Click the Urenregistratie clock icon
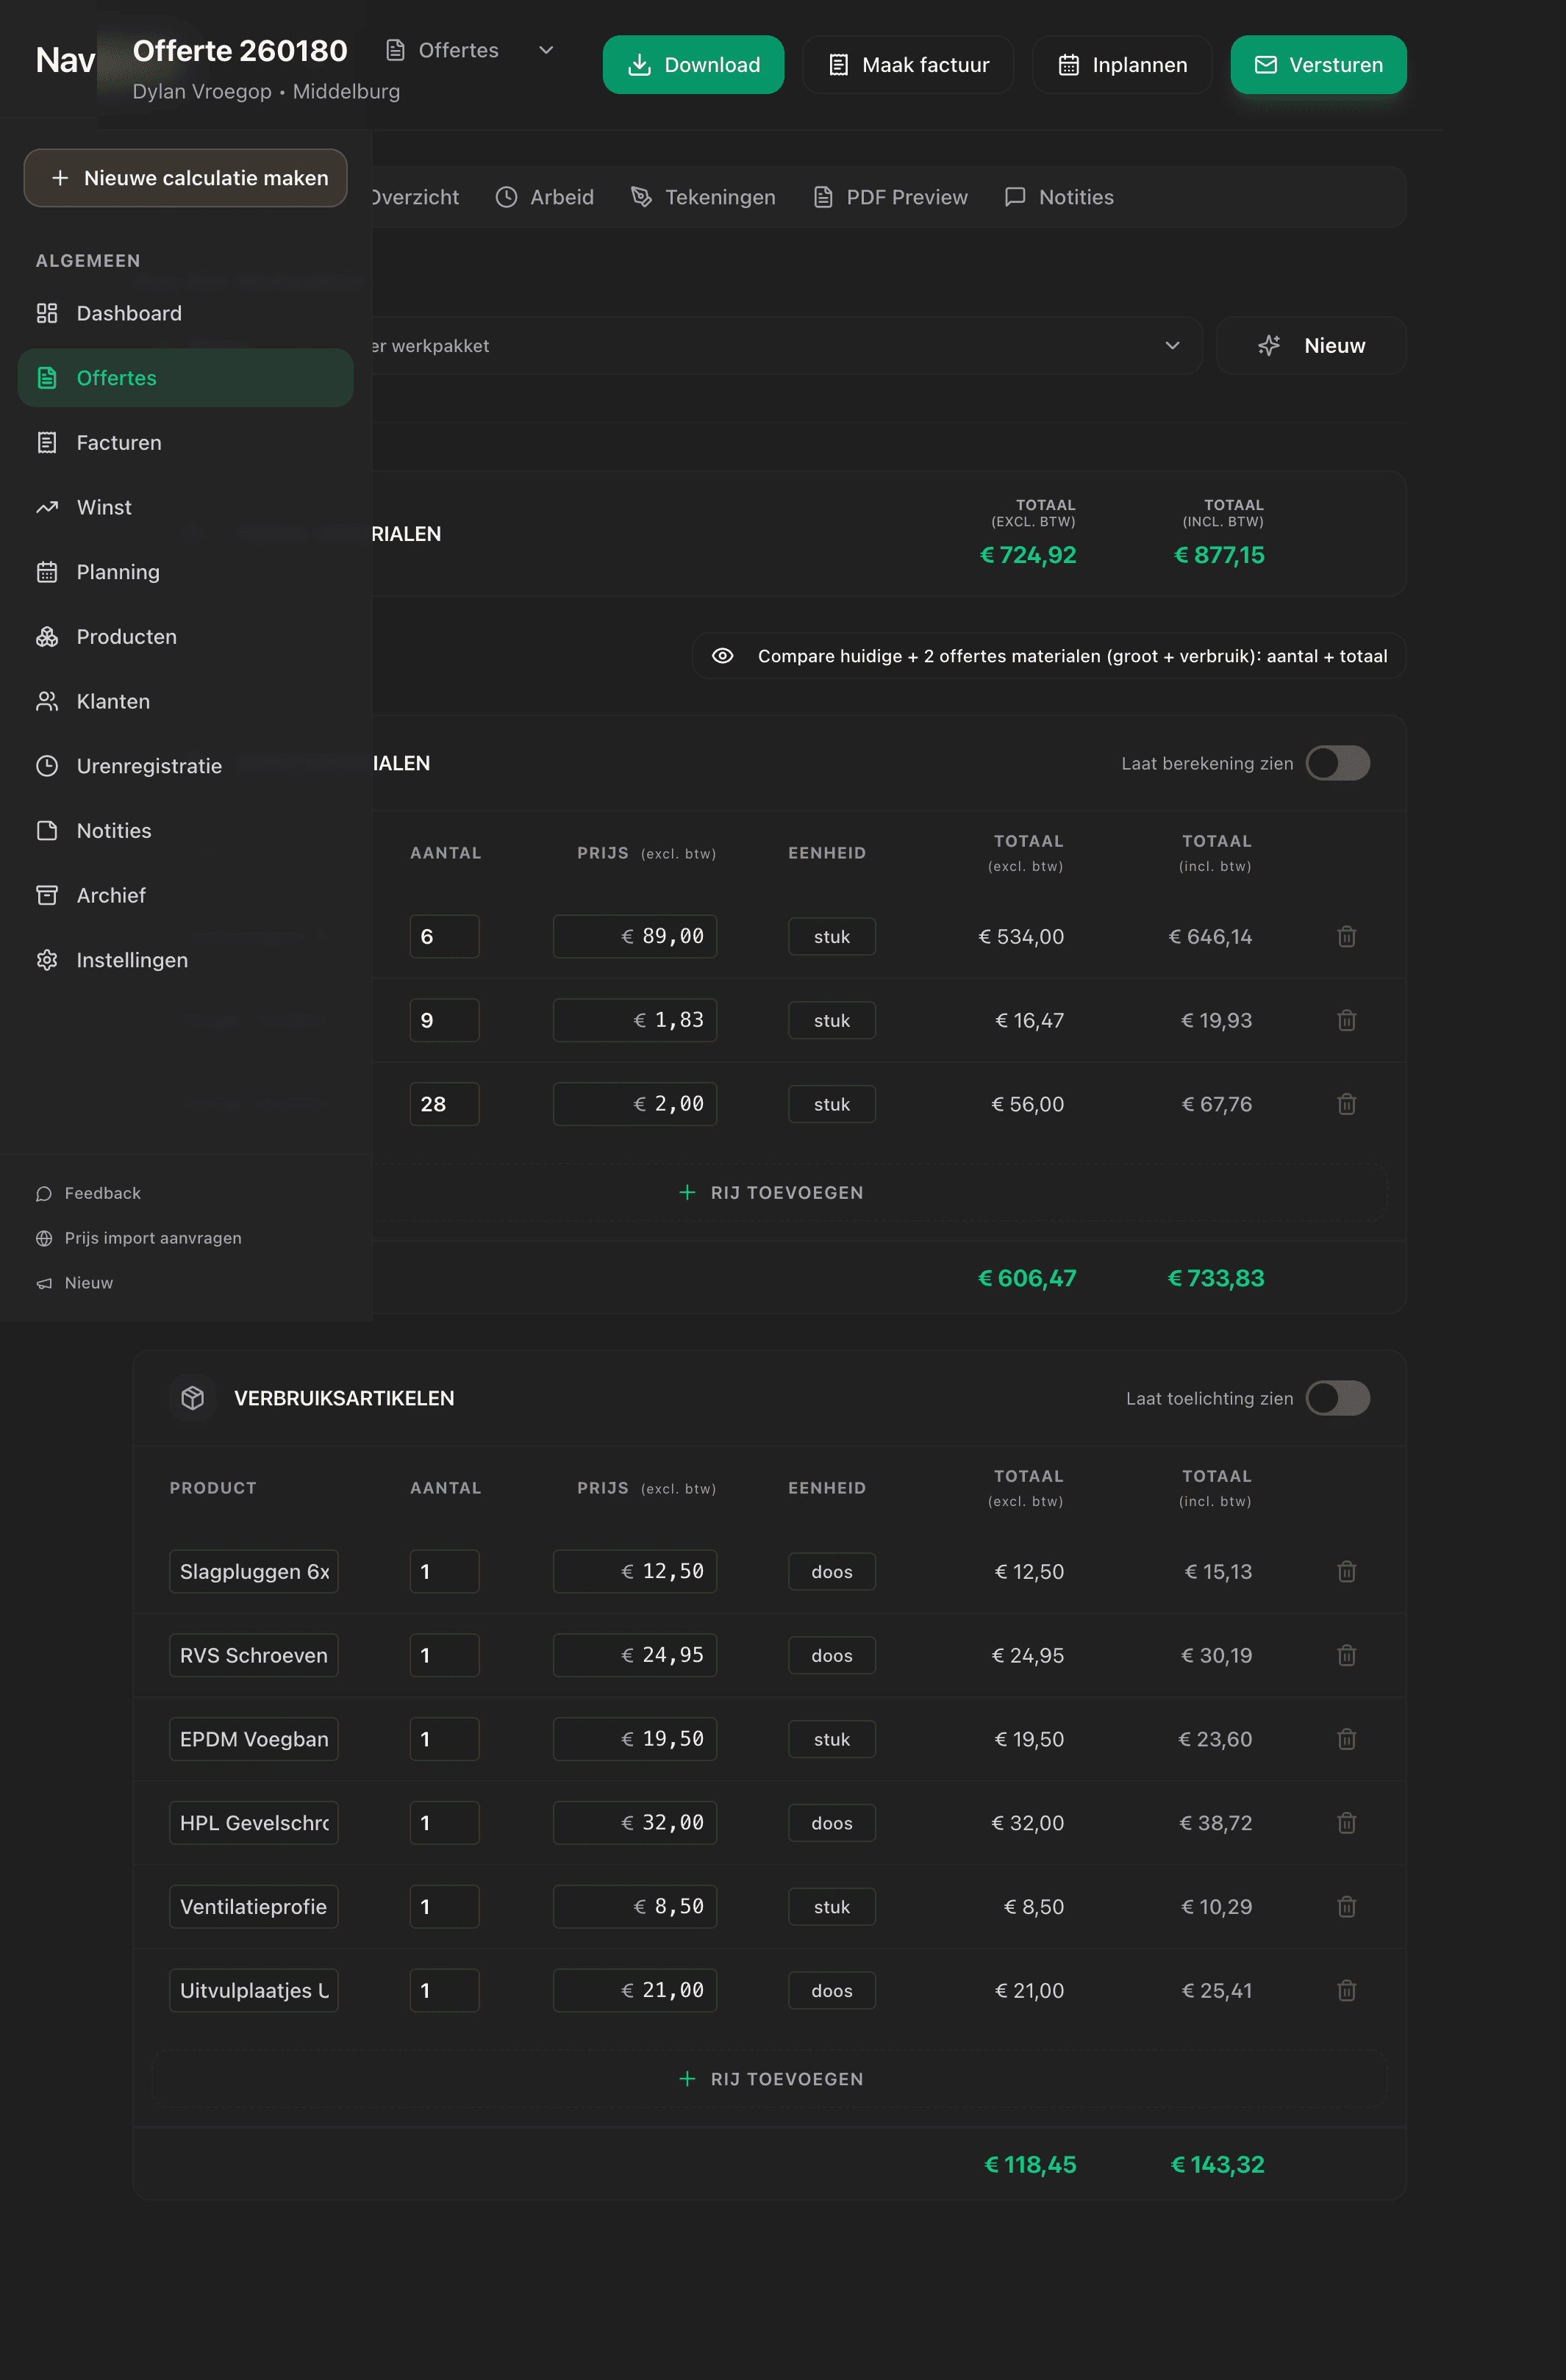Image resolution: width=1566 pixels, height=2380 pixels. pyautogui.click(x=47, y=765)
